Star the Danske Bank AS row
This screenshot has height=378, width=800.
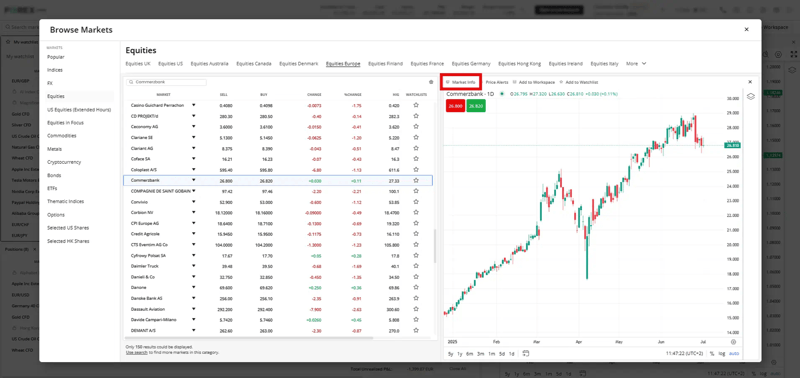(x=416, y=298)
